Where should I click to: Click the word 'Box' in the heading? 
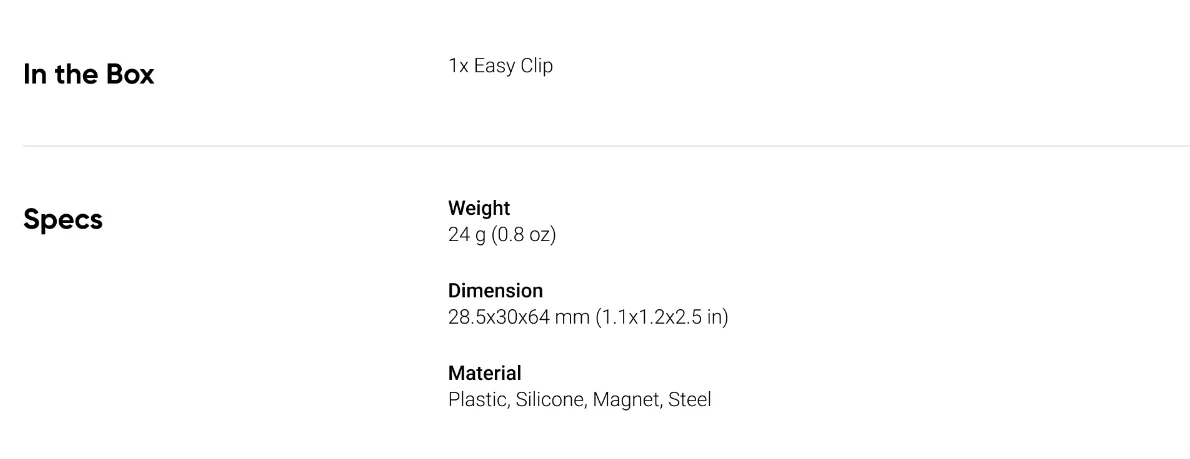[x=129, y=75]
